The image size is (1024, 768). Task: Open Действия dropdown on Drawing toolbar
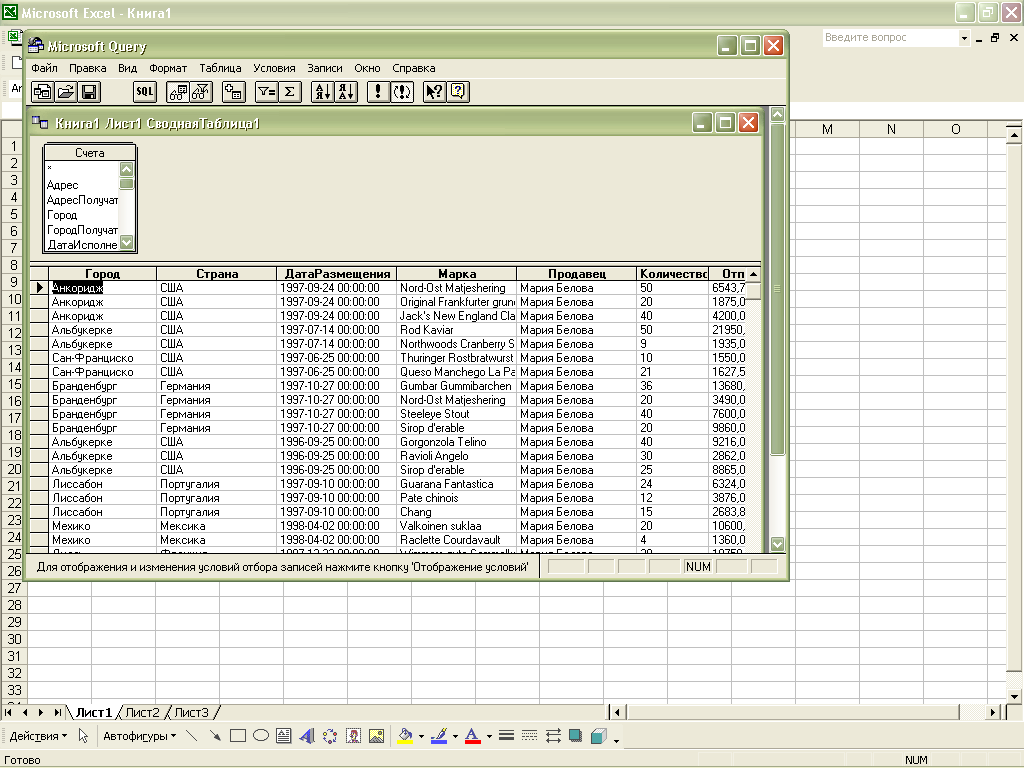(38, 737)
